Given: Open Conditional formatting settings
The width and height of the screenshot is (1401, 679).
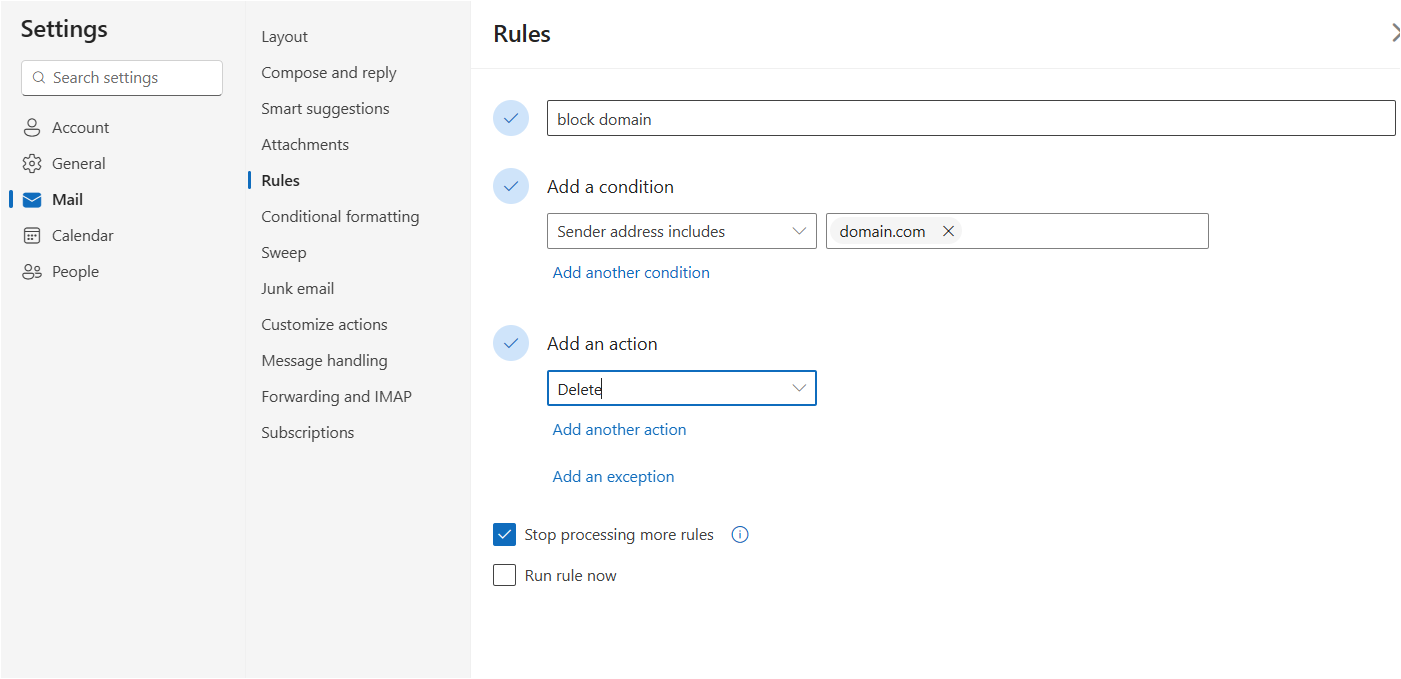Looking at the screenshot, I should pos(340,217).
